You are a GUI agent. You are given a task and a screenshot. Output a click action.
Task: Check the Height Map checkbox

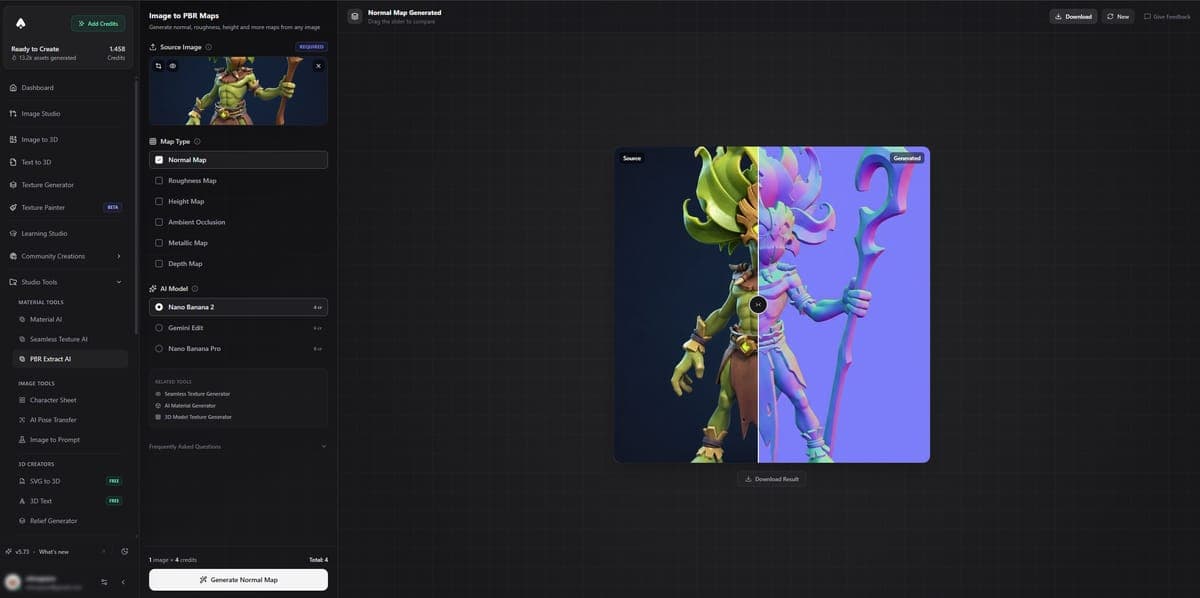tap(159, 202)
